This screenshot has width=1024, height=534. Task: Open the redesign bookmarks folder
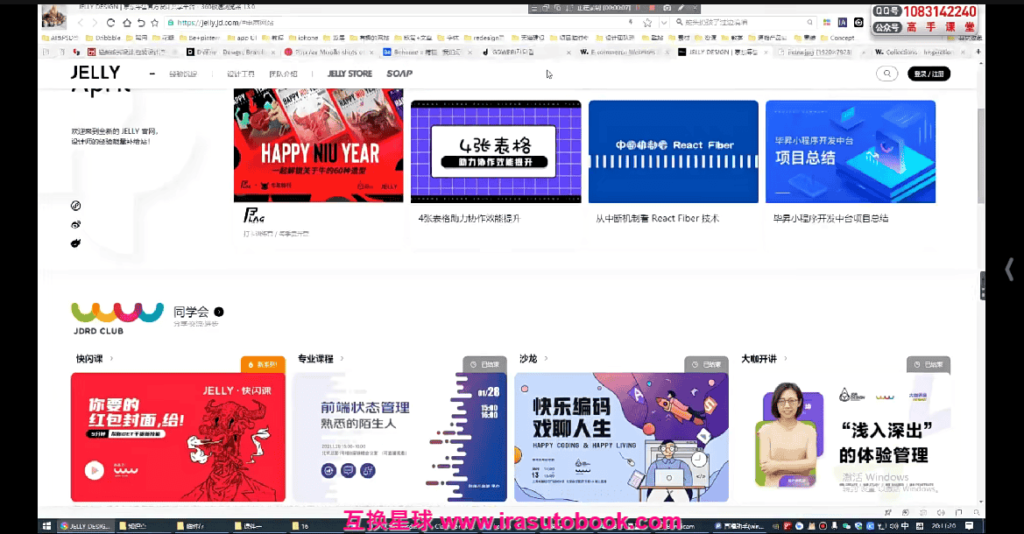click(484, 38)
